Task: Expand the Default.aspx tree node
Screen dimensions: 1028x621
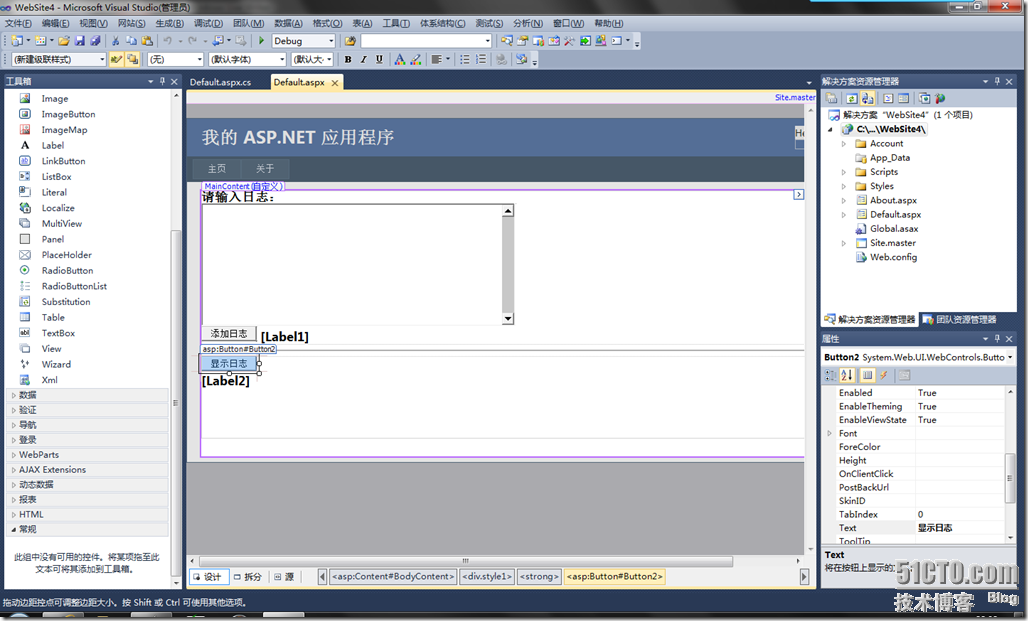Action: click(844, 214)
